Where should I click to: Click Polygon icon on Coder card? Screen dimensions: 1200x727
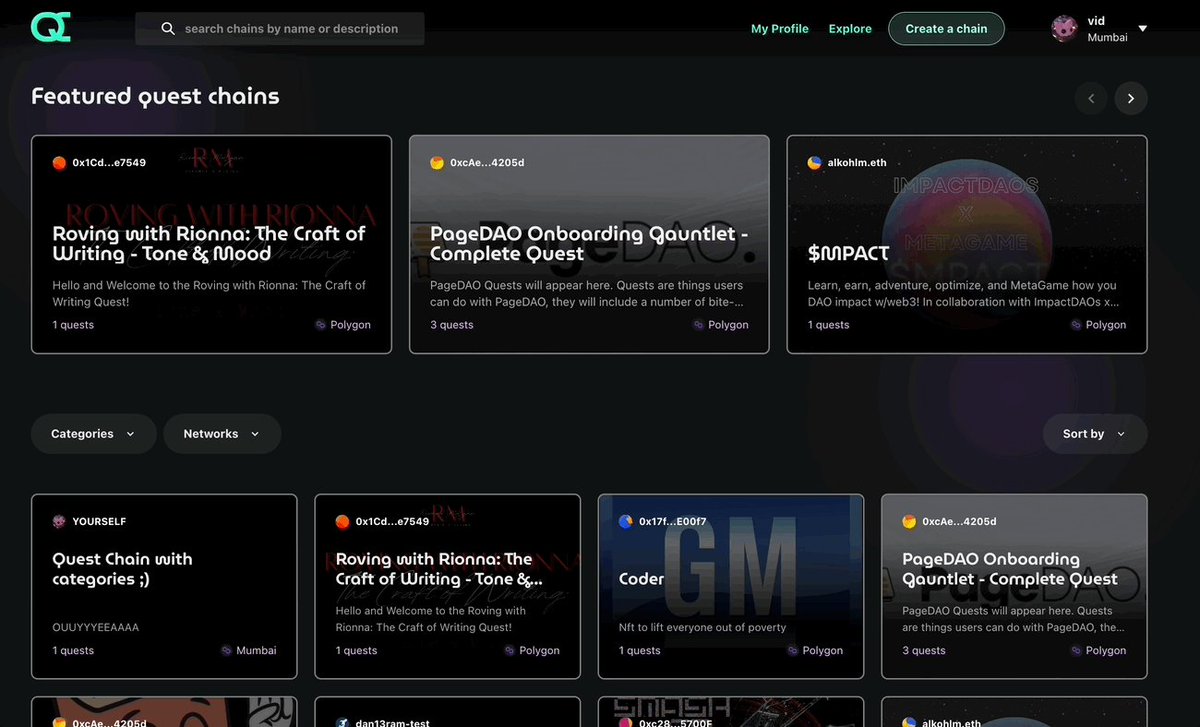[793, 650]
